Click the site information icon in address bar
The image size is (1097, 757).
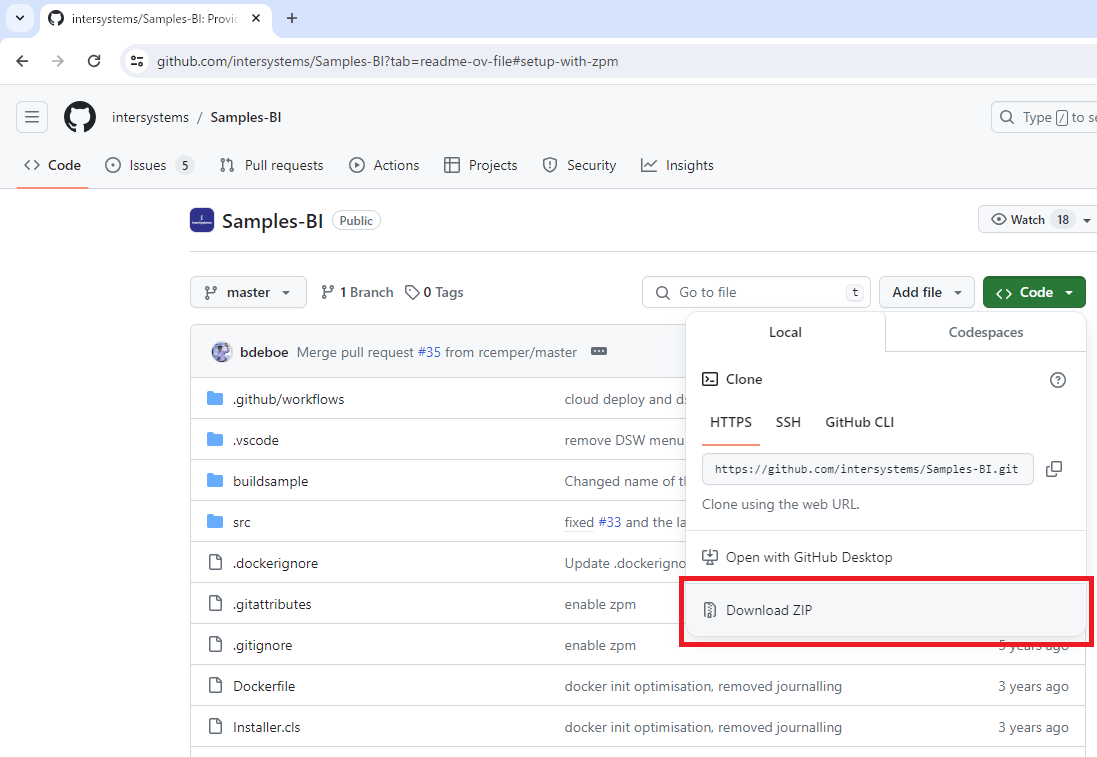(138, 61)
